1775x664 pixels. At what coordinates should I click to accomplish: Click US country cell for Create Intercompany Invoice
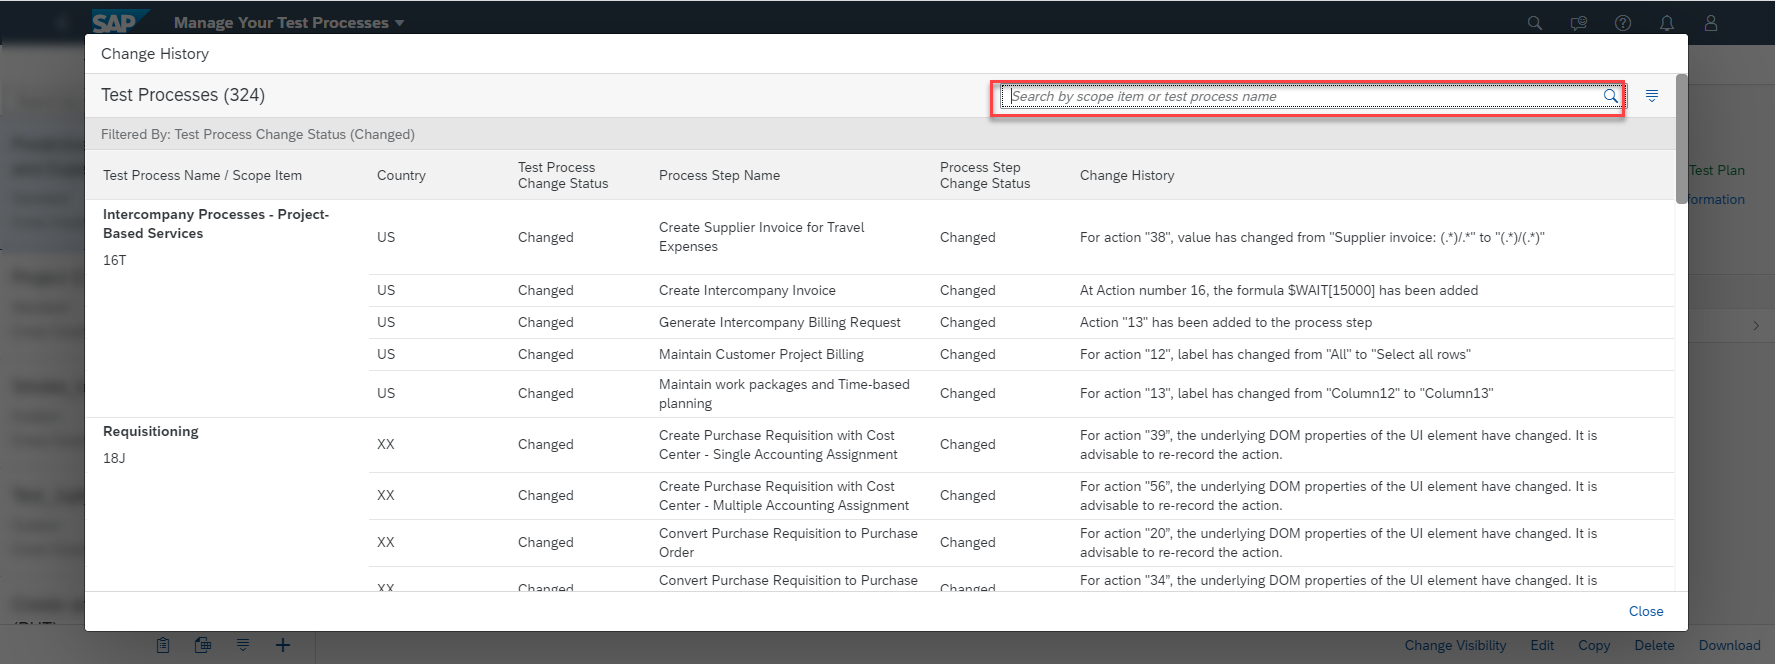click(x=386, y=290)
